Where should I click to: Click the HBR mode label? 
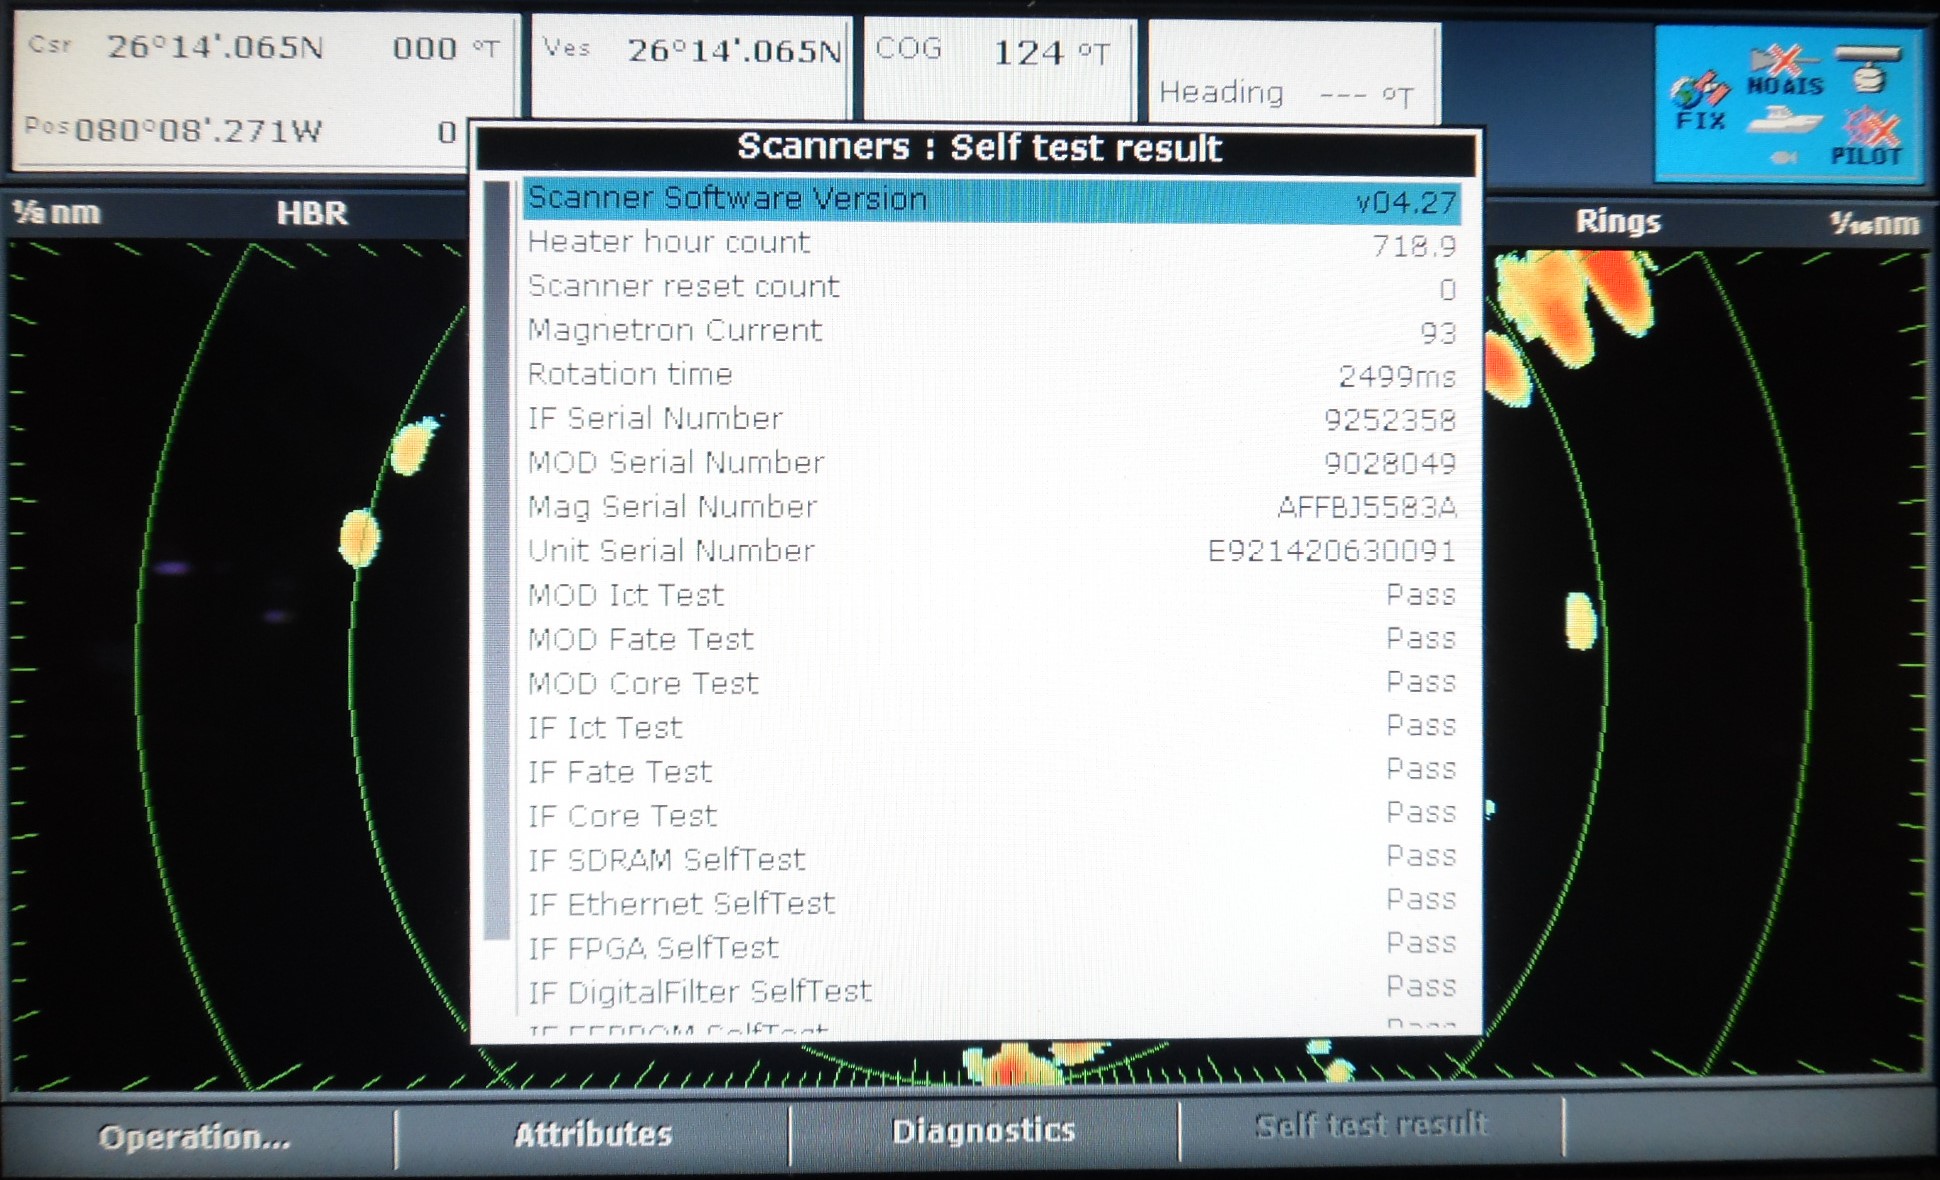(x=312, y=213)
